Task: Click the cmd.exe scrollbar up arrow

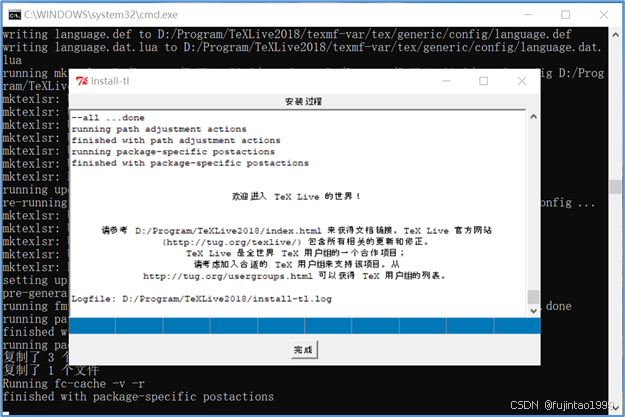Action: (615, 35)
